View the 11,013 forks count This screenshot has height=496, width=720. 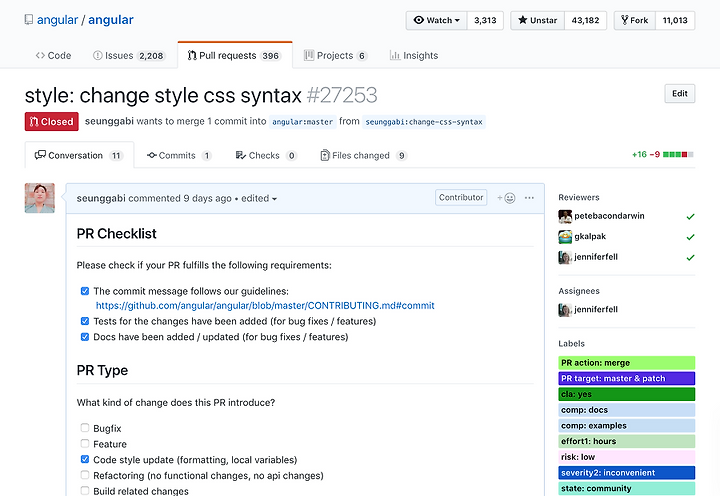tap(675, 20)
